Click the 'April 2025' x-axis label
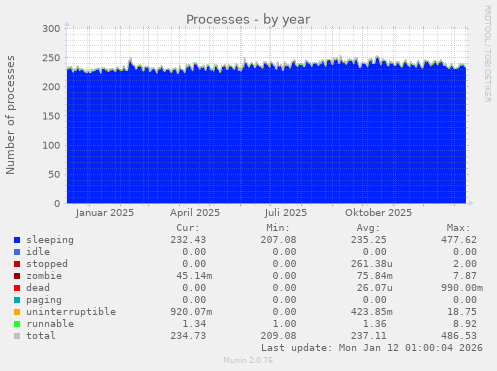Viewport: 497px width, 371px height. (195, 213)
